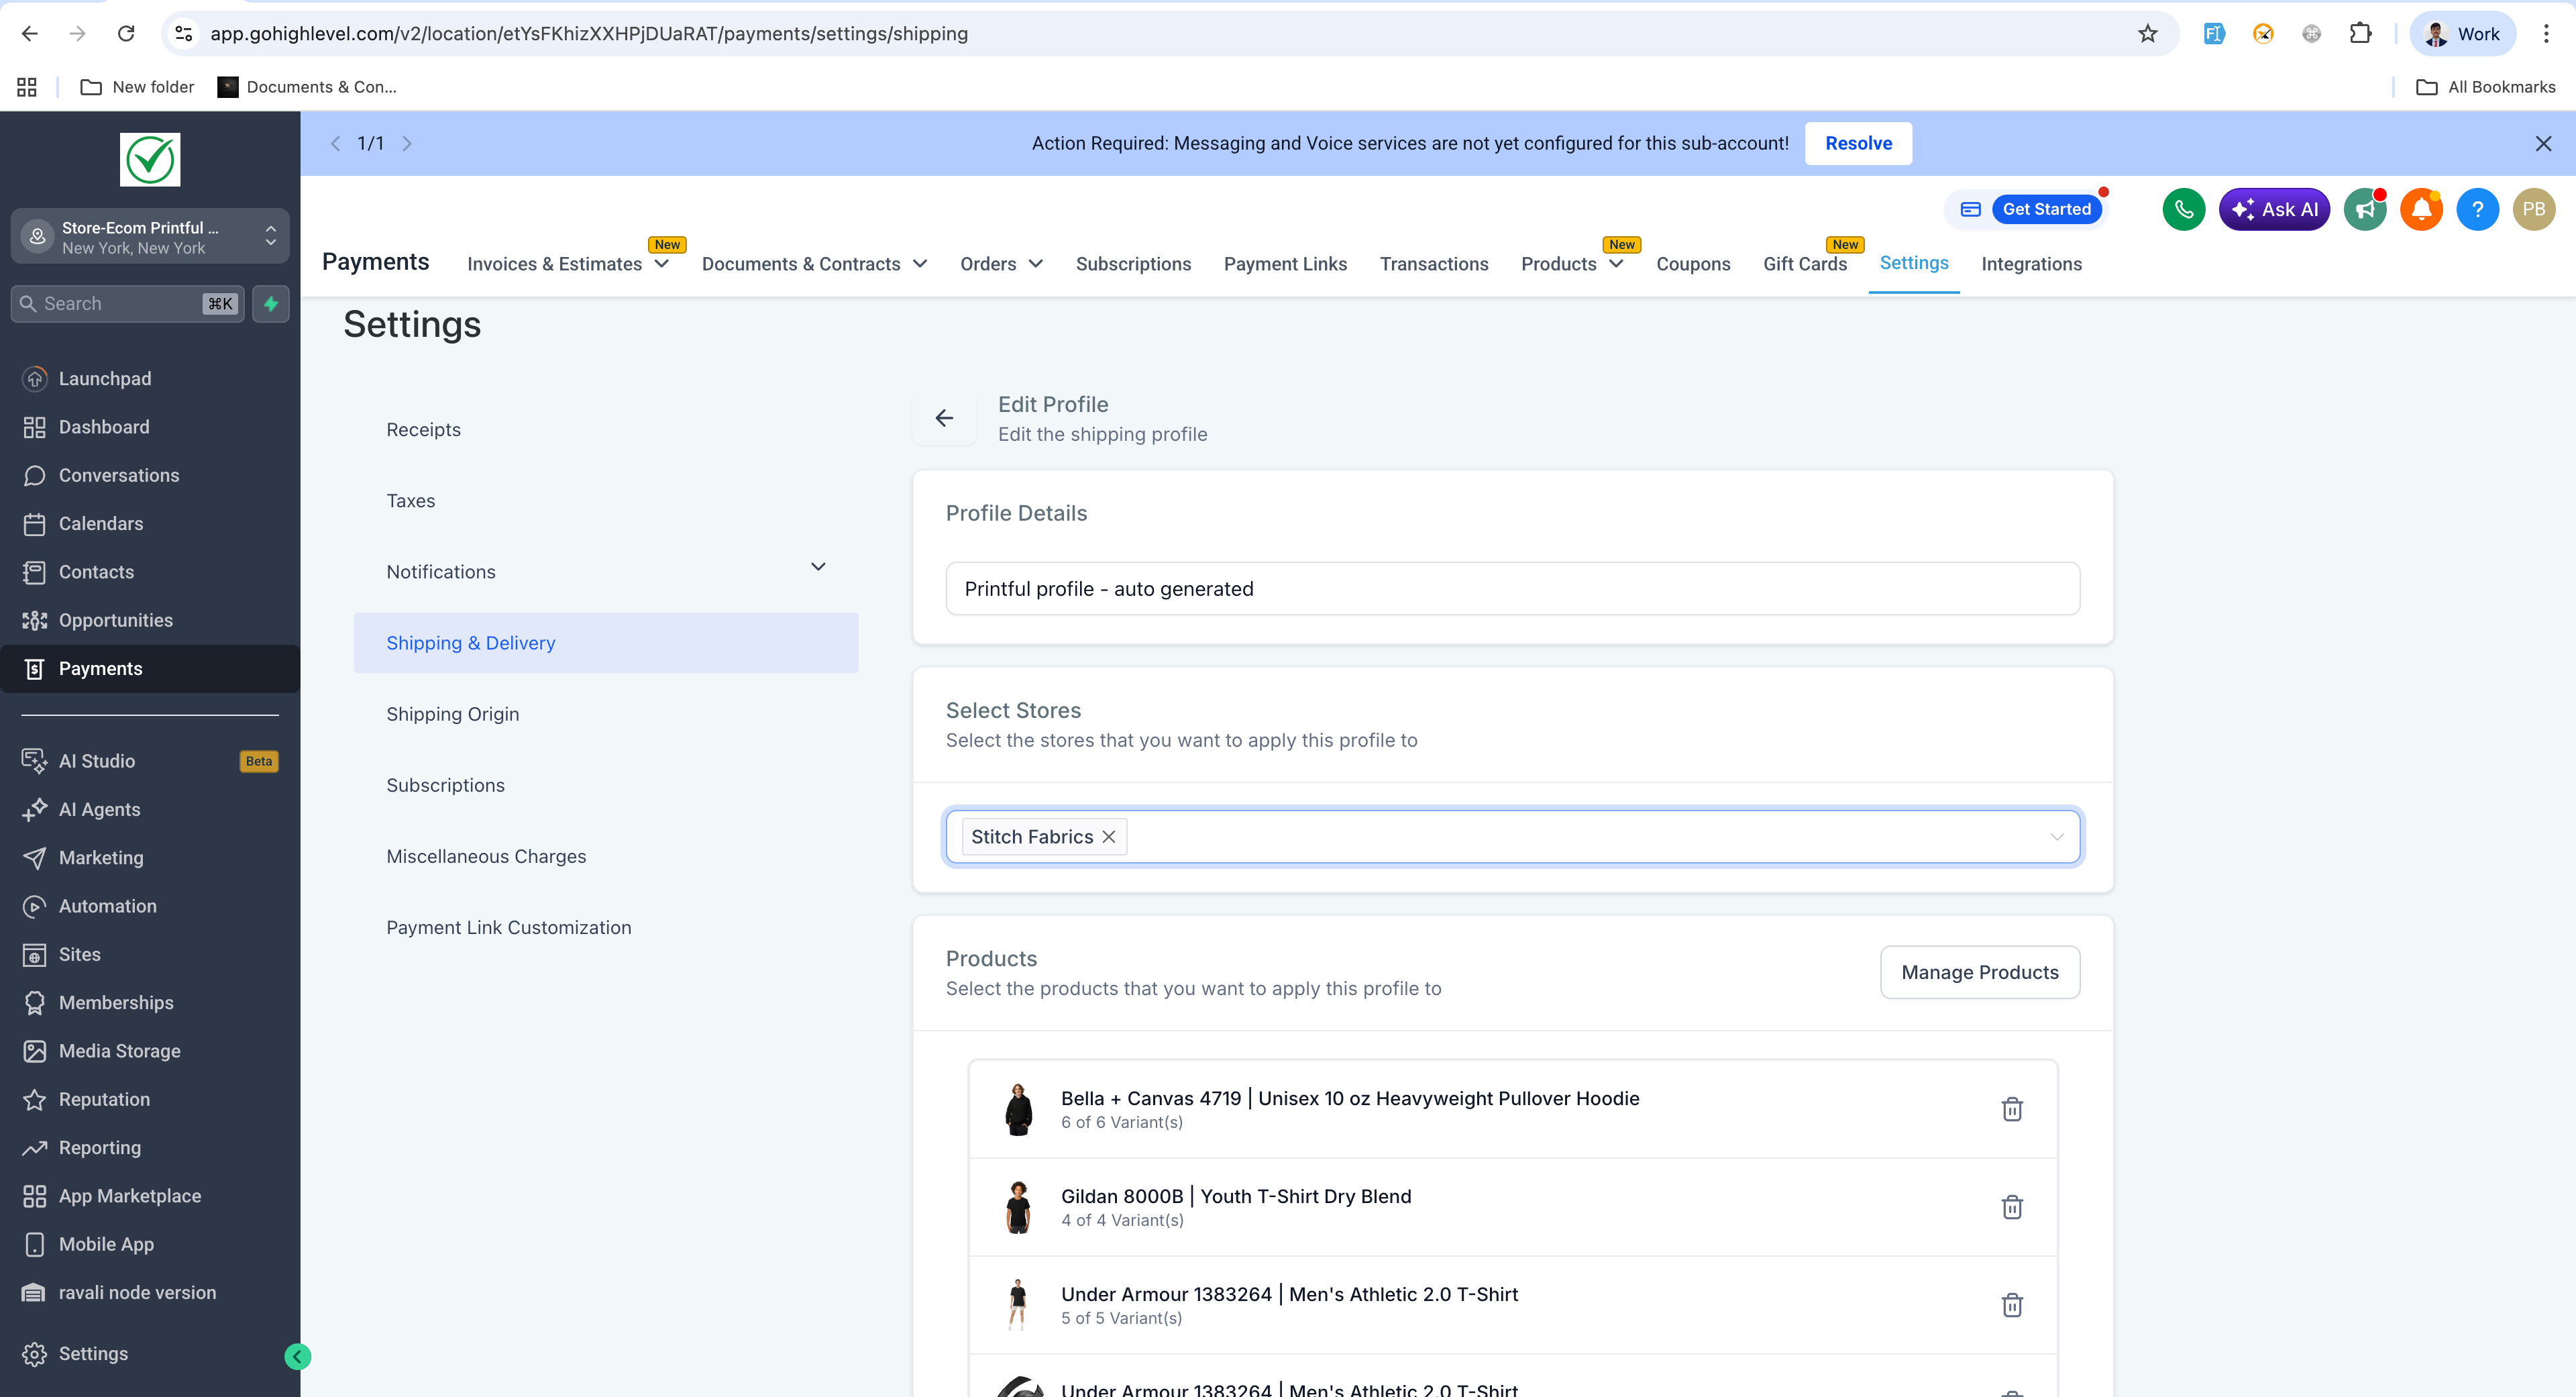
Task: Click the megaphone announcements icon
Action: [x=2365, y=209]
